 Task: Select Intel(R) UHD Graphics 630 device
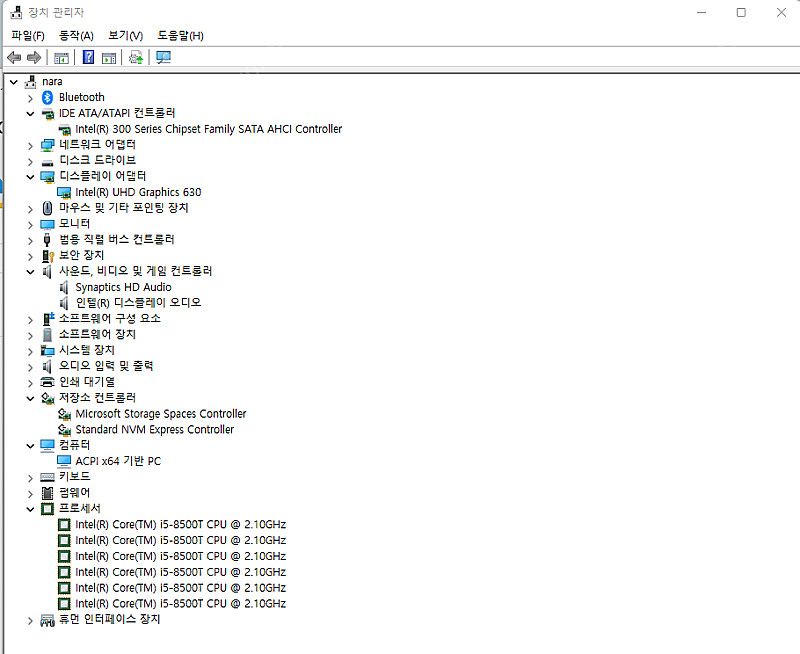tap(138, 192)
